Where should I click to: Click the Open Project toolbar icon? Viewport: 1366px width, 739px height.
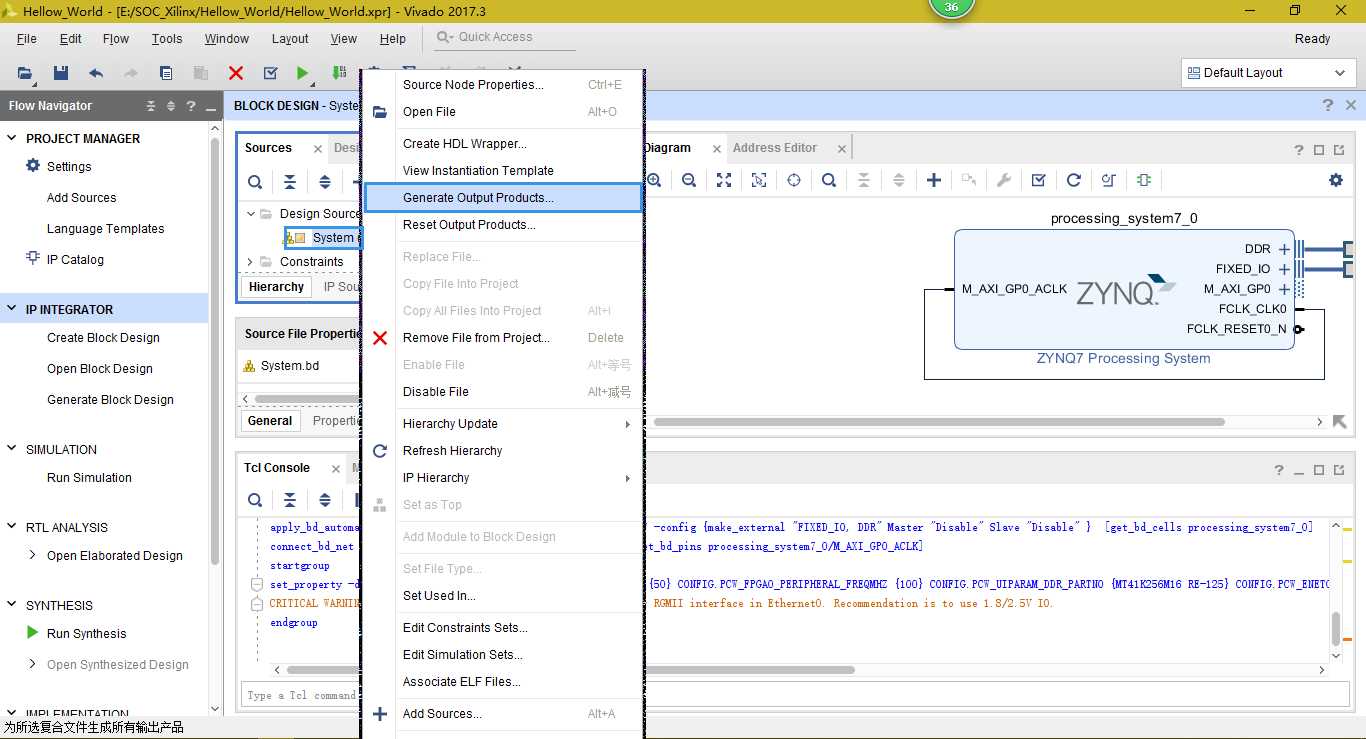tap(25, 73)
